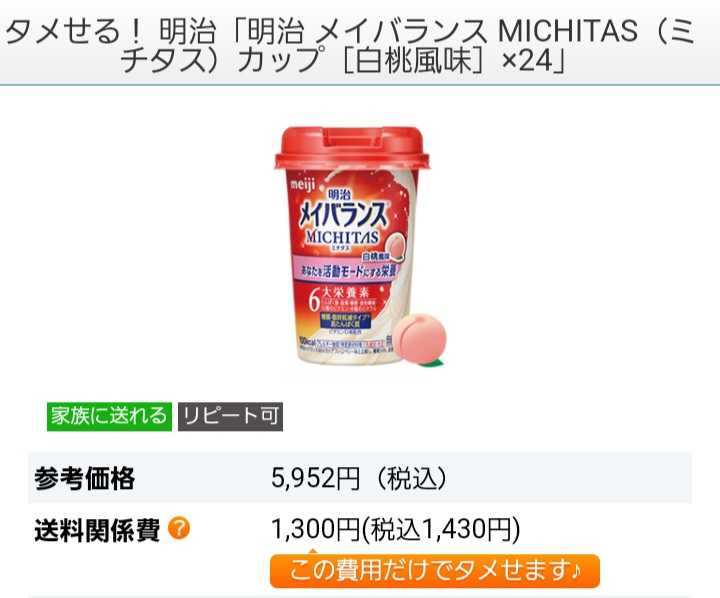Select the 送料関係費 label text

click(97, 530)
